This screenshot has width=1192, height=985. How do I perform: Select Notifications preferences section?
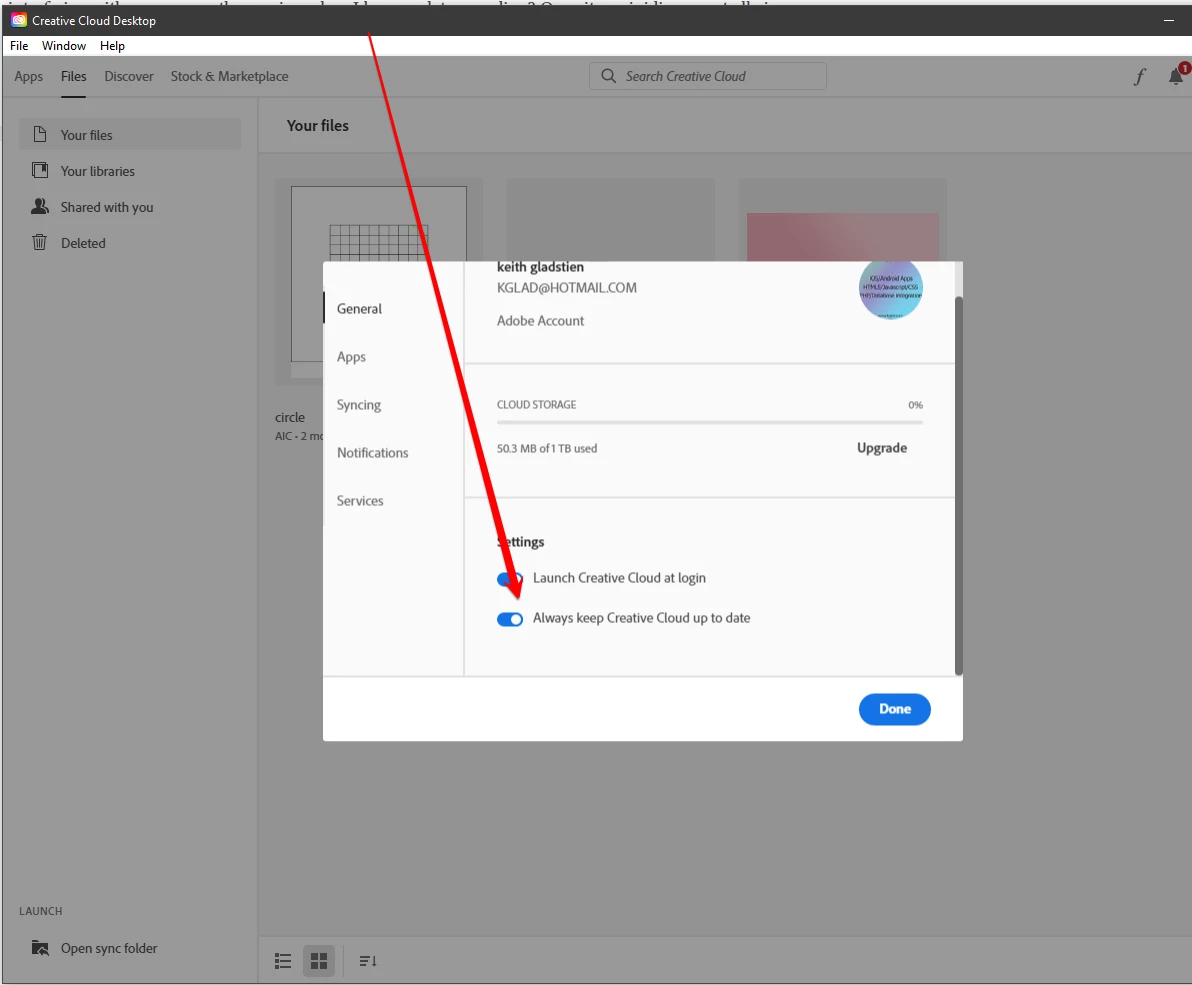(372, 452)
